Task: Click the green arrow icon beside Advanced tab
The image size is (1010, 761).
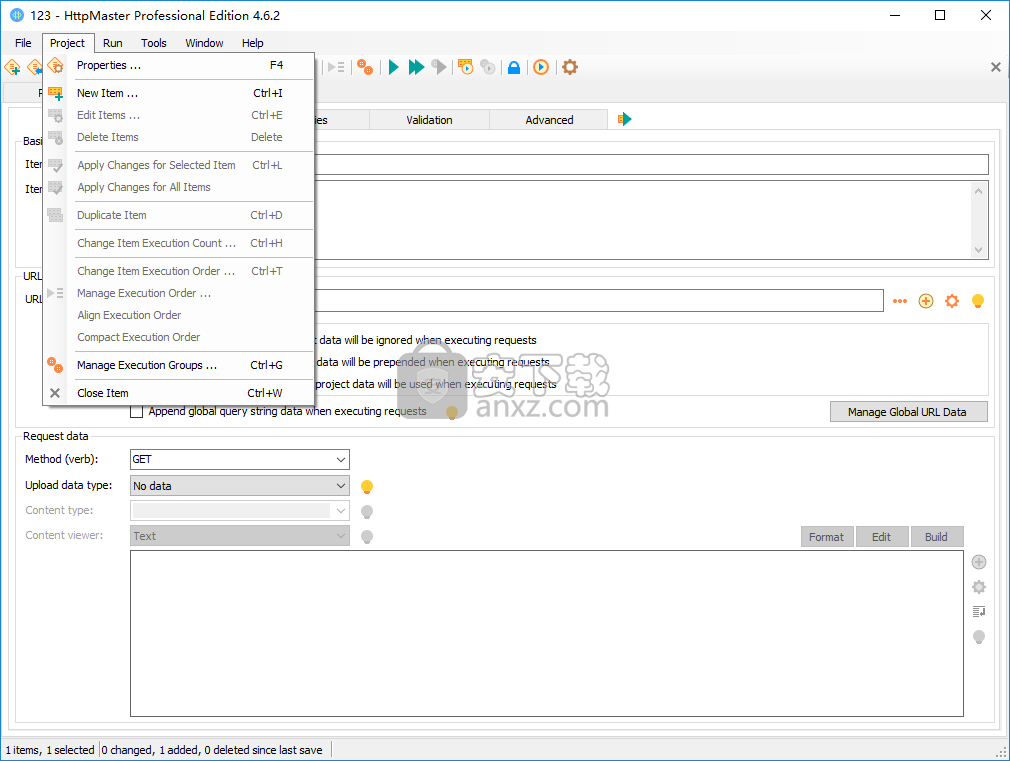Action: 625,119
